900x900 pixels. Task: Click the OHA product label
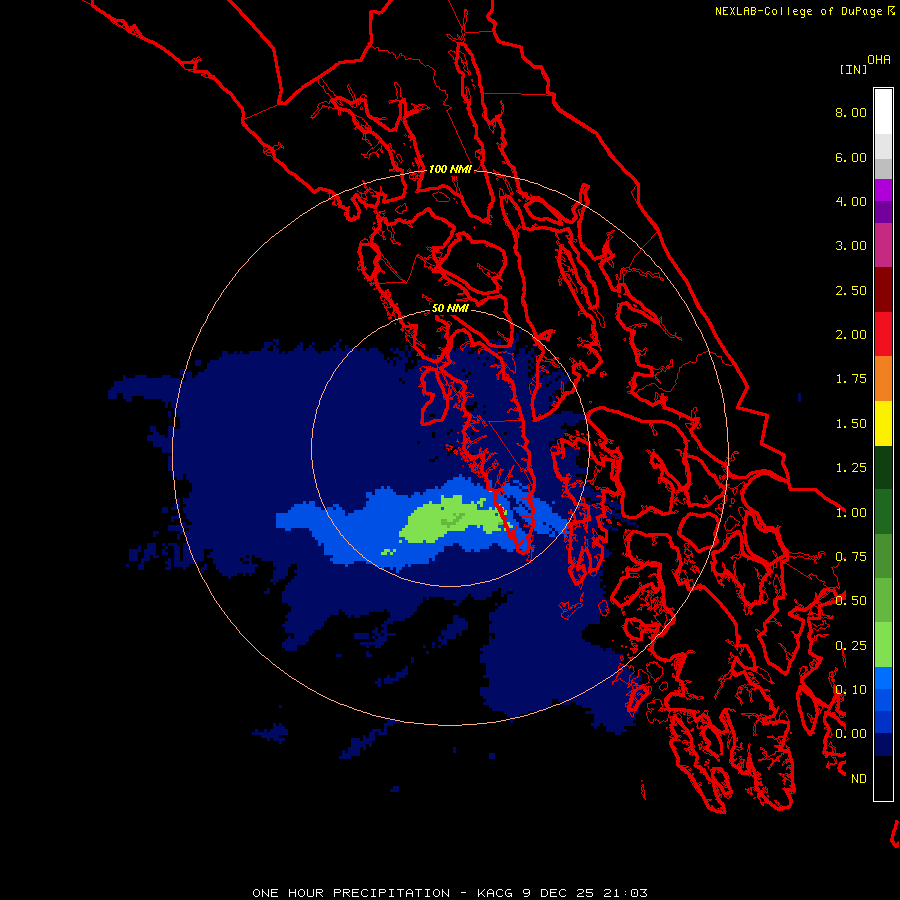coord(879,60)
